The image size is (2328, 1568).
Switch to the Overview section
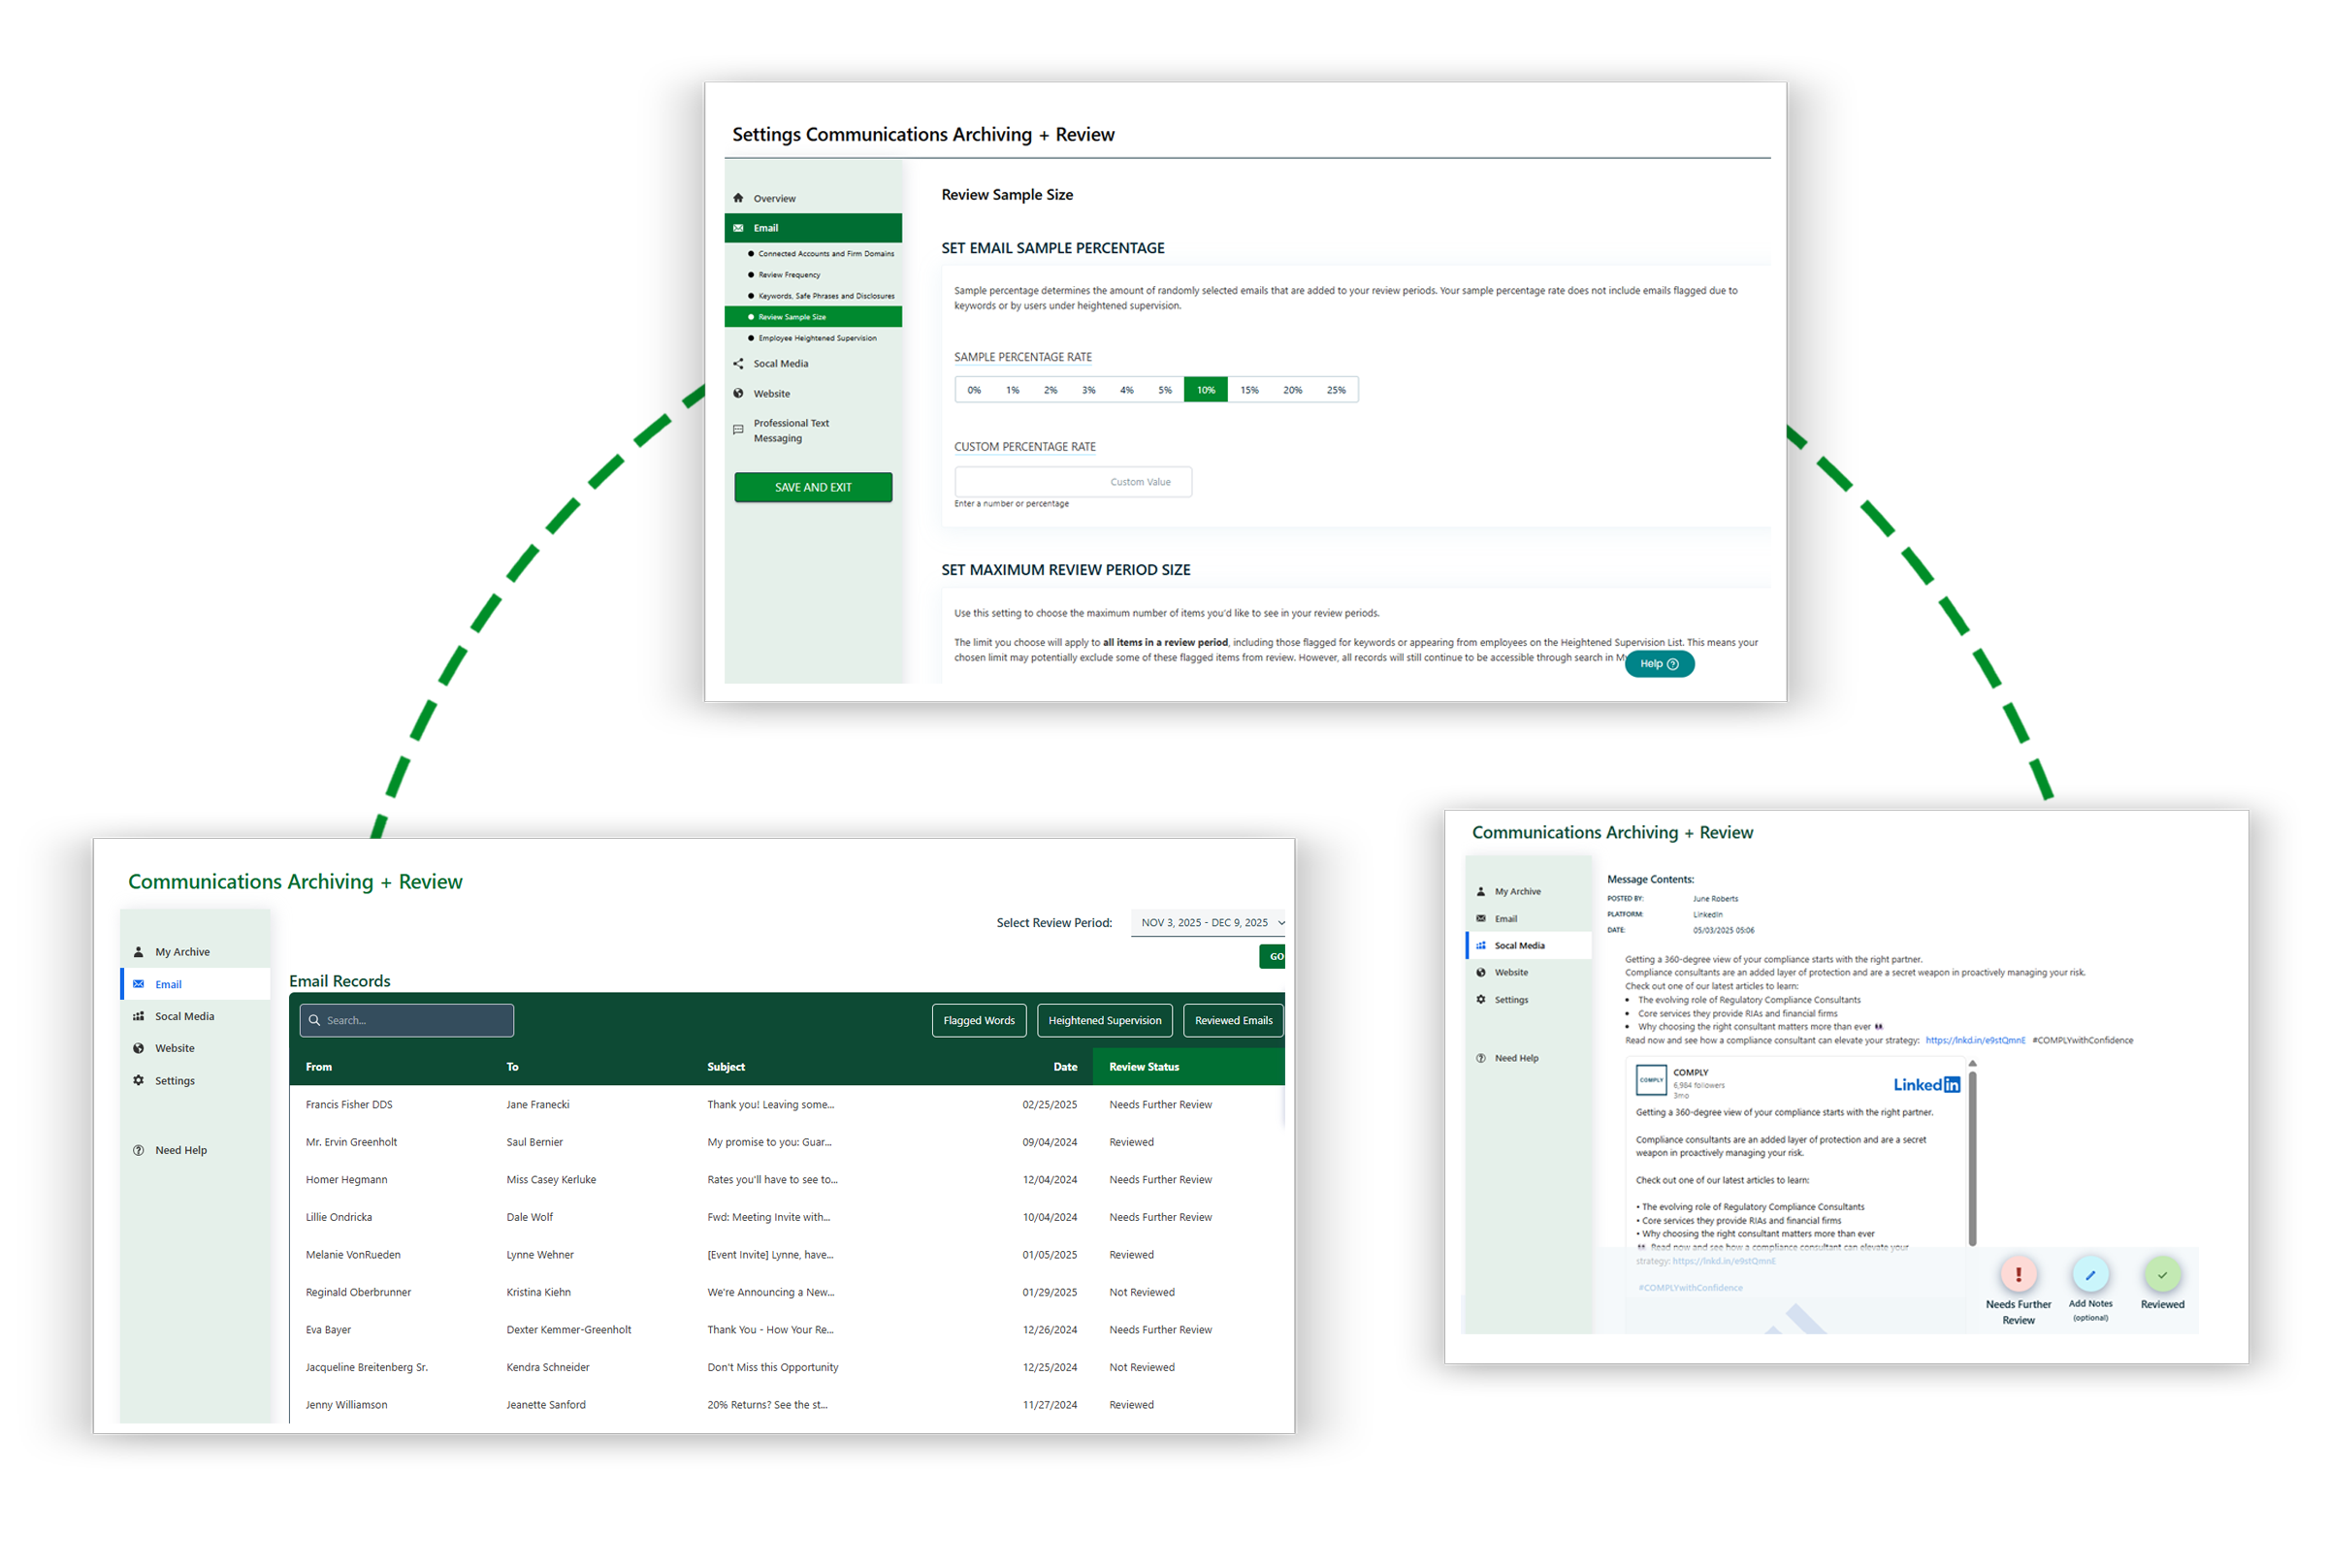(x=775, y=197)
